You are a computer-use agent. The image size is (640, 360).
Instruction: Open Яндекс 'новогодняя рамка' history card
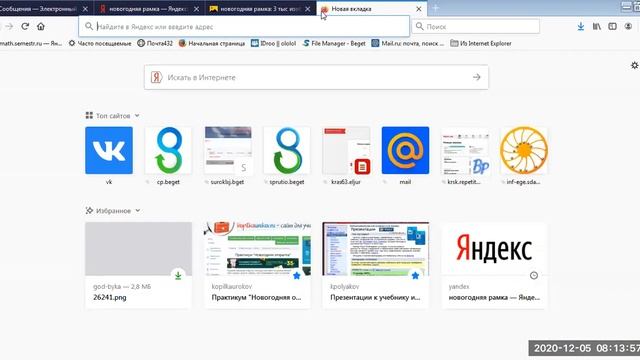coord(494,265)
